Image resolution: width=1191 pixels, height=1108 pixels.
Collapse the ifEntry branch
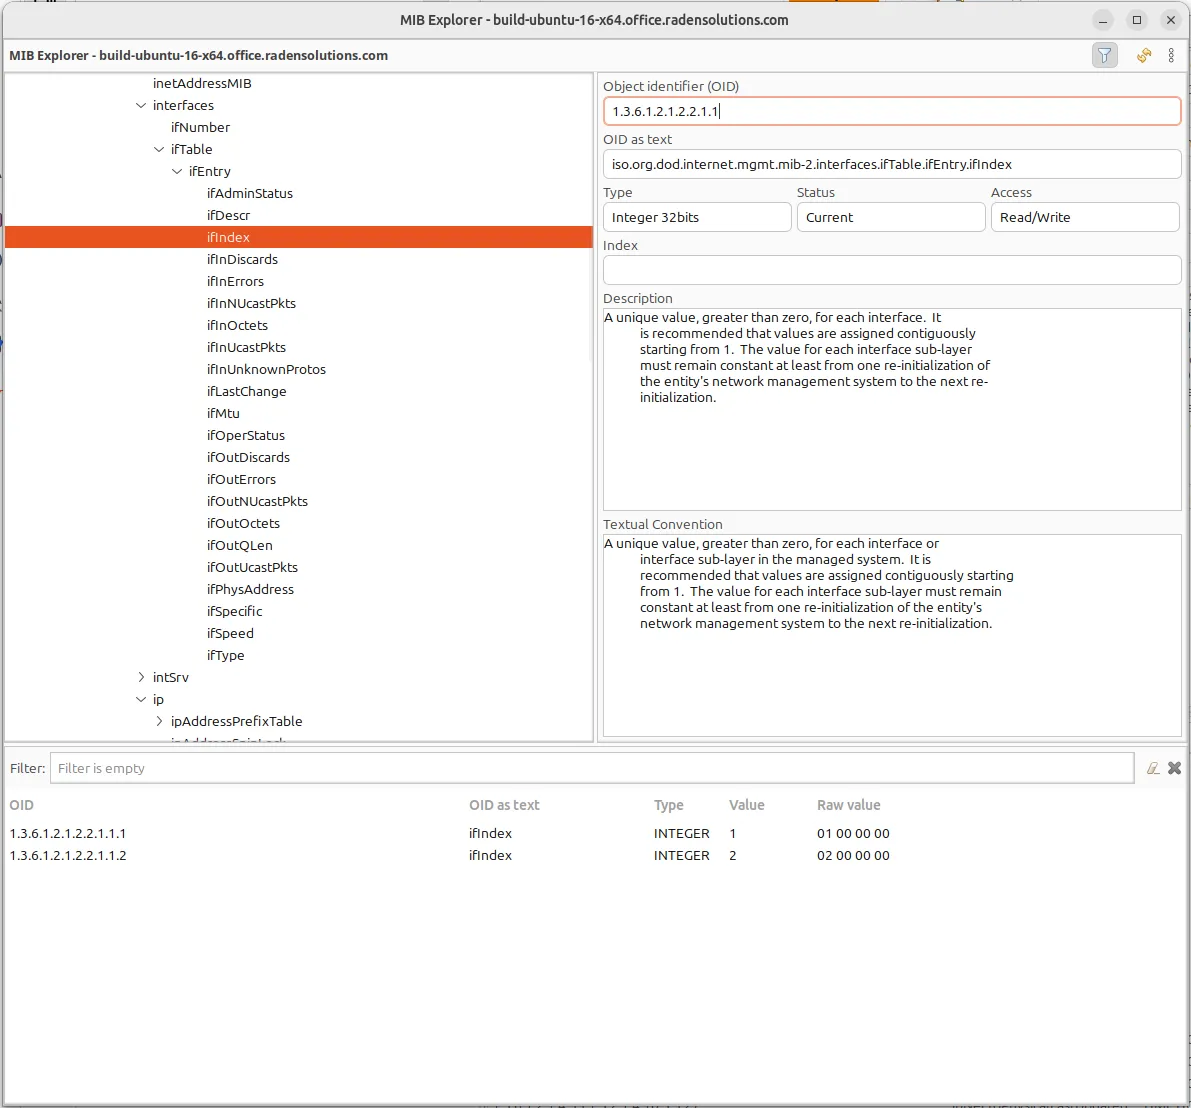176,171
